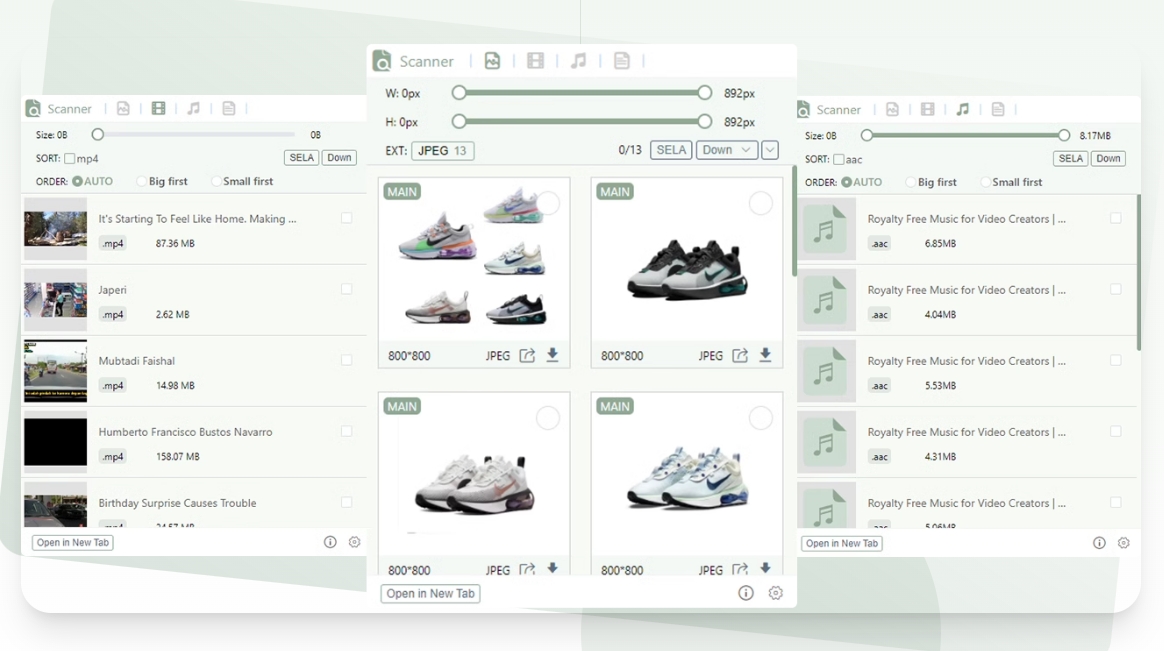Open the light blue sneaker image externally
This screenshot has width=1164, height=651.
[740, 569]
